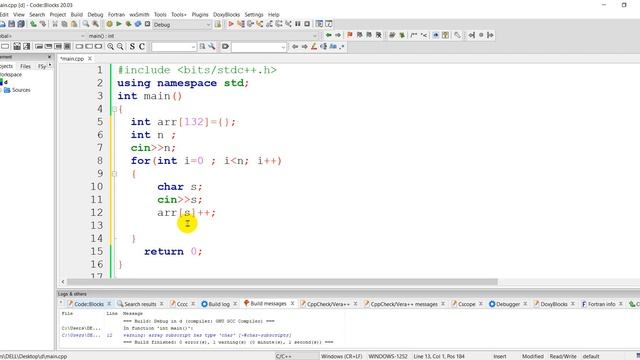Screen dimensions: 640x360
Task: Open the main() : int function dropdown
Action: point(202,36)
